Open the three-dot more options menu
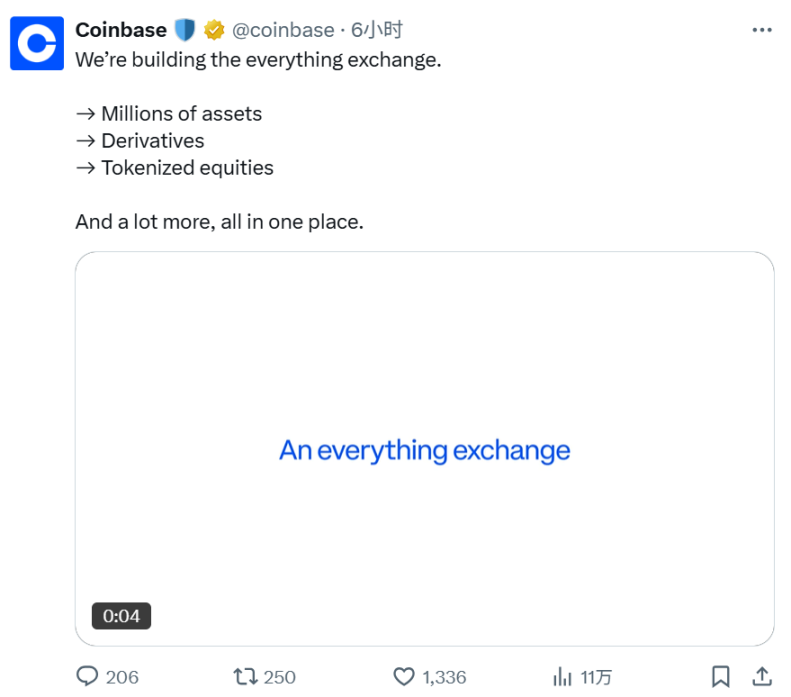Image resolution: width=791 pixels, height=697 pixels. 761,30
